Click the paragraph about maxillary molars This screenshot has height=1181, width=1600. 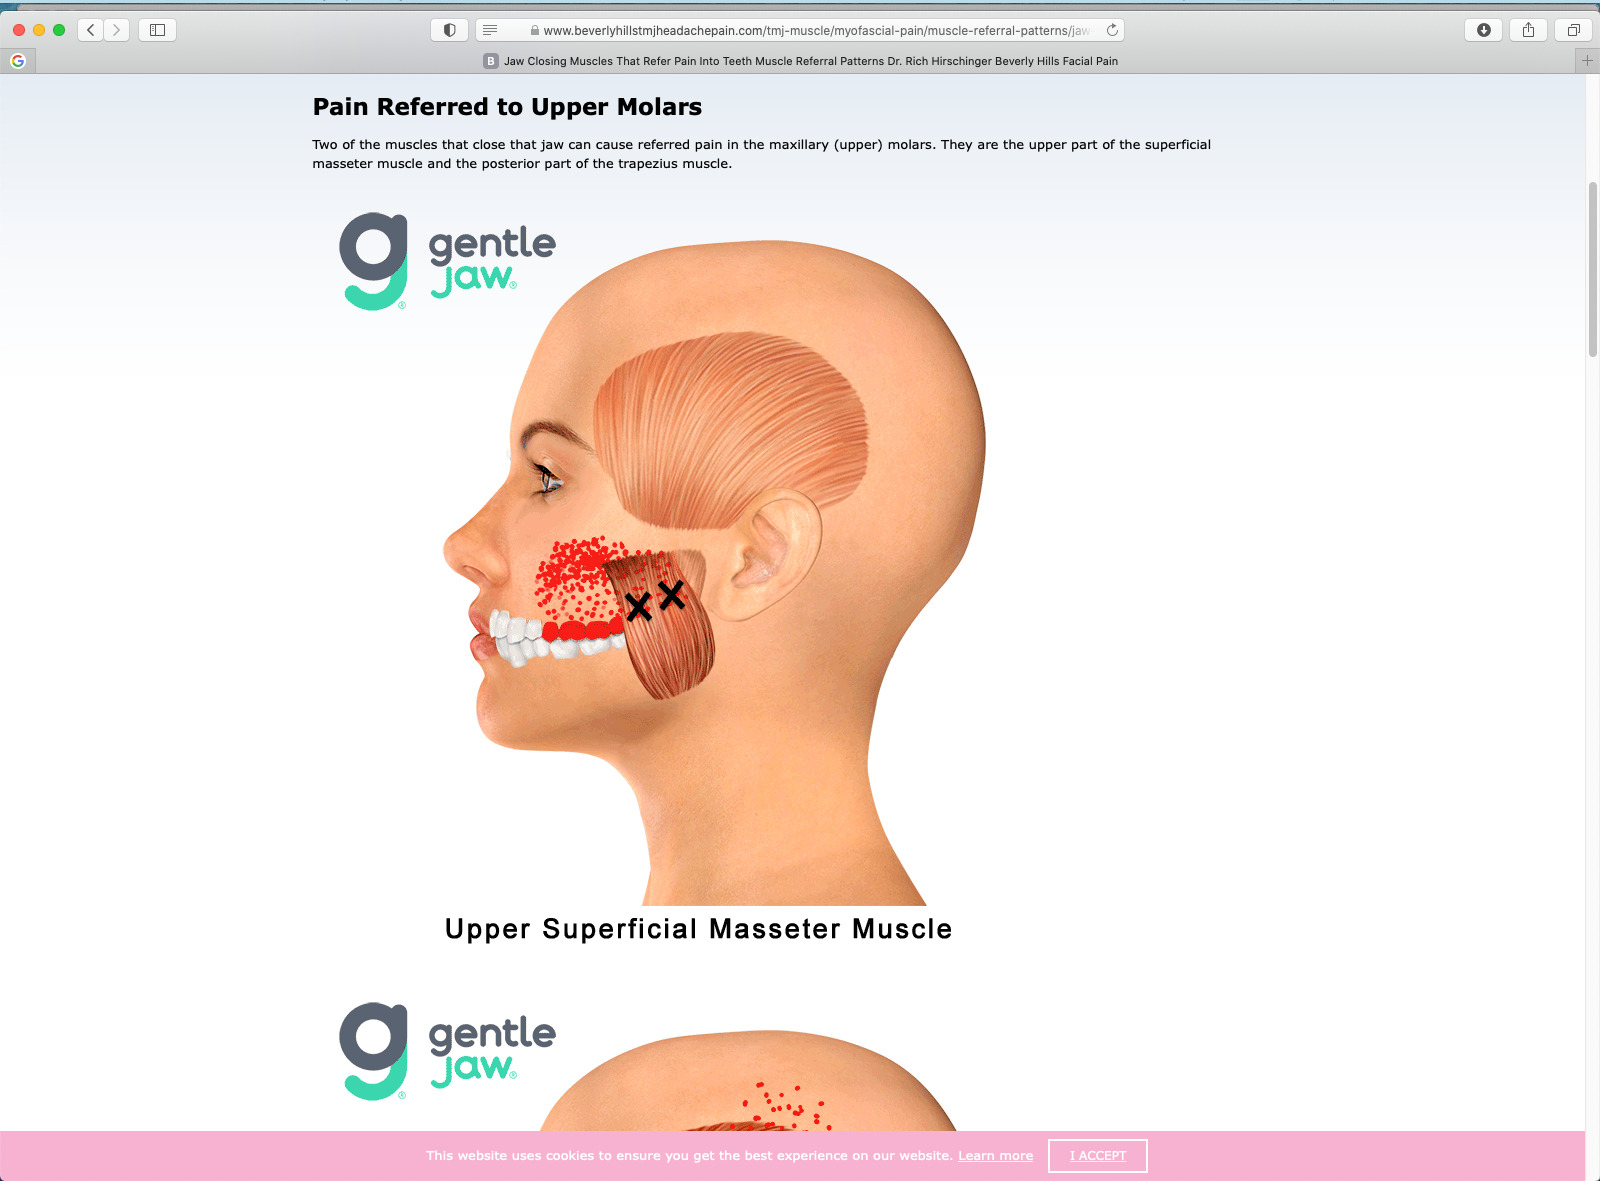point(761,154)
